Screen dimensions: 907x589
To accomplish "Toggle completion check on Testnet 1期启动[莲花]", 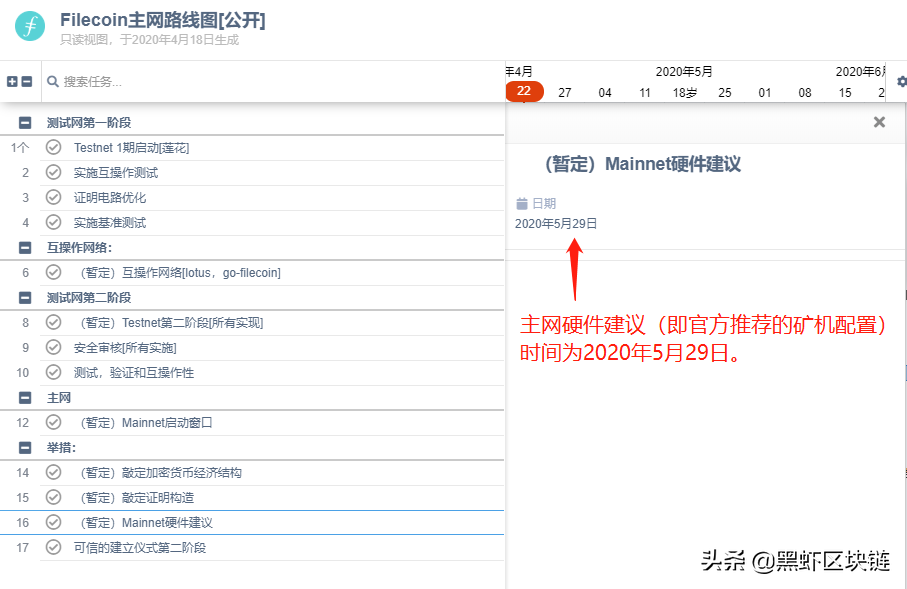I will point(53,147).
